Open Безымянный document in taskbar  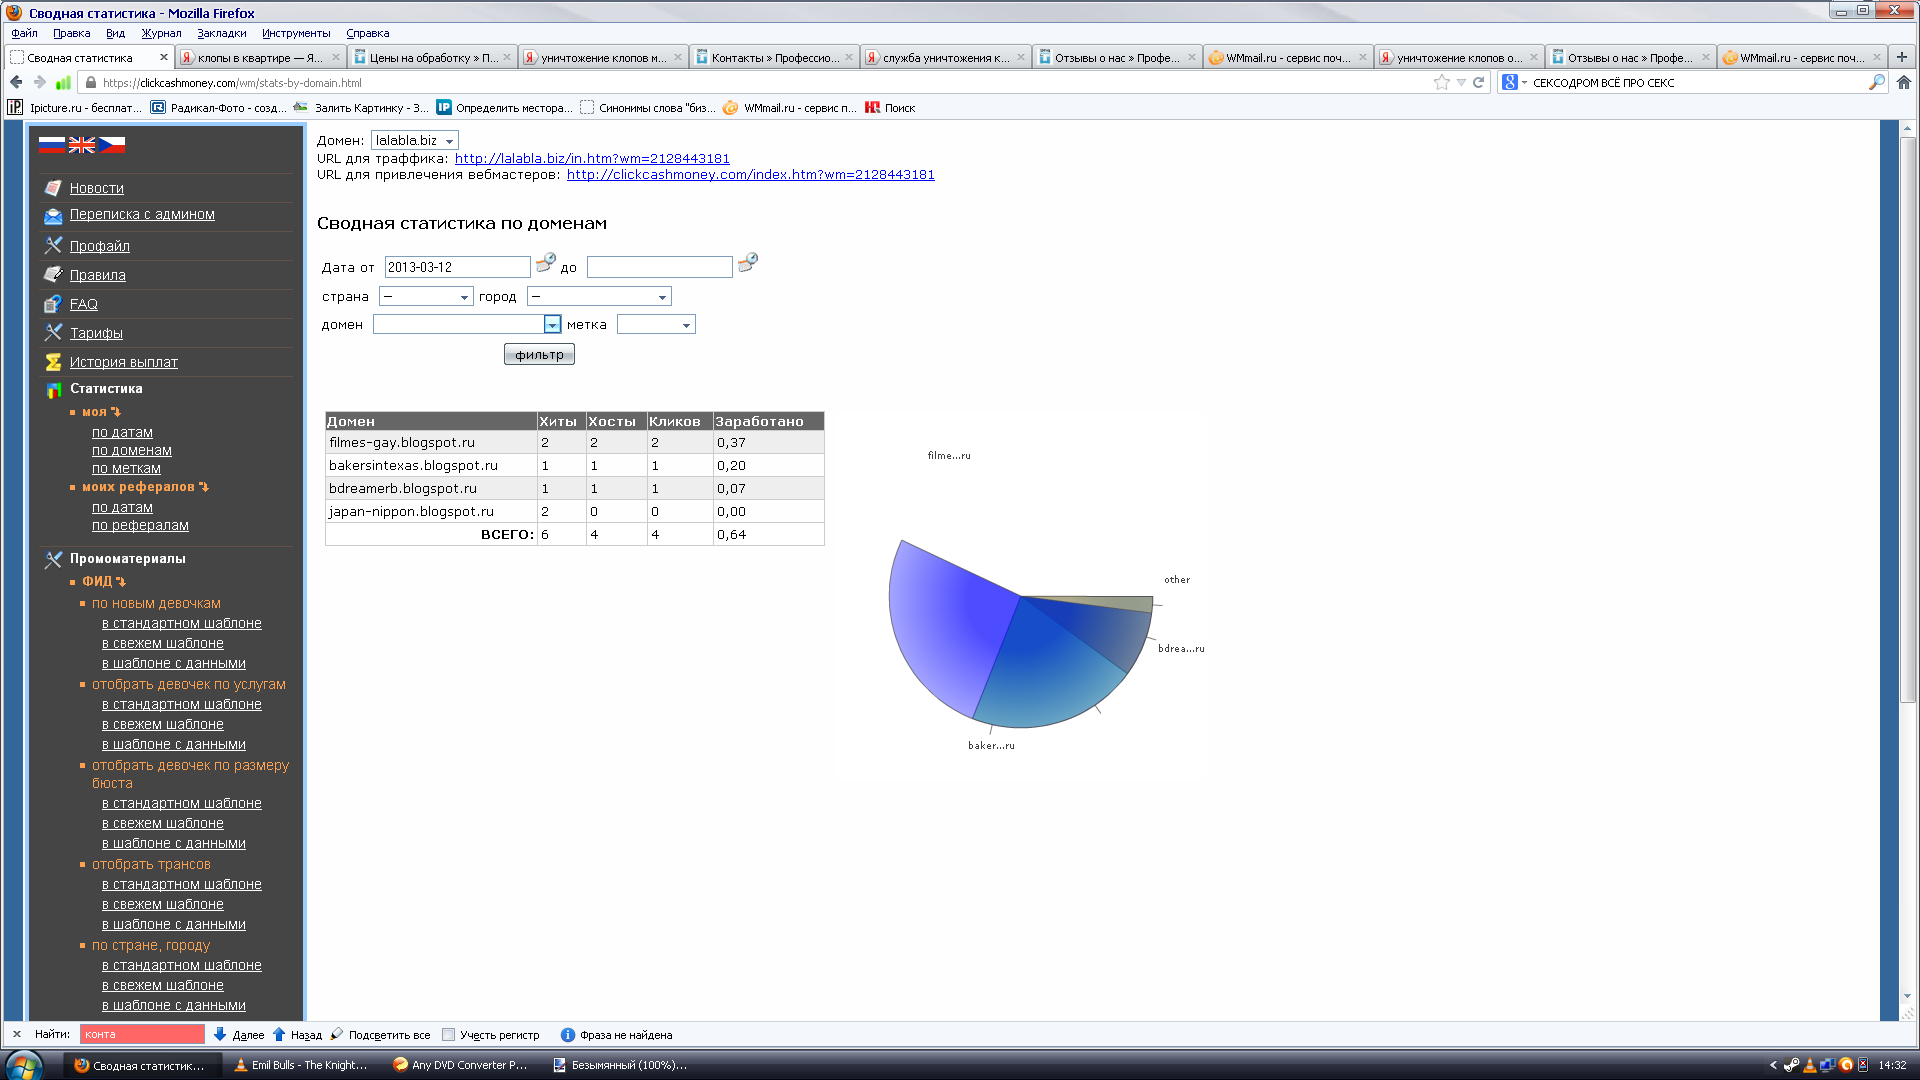pyautogui.click(x=622, y=1065)
